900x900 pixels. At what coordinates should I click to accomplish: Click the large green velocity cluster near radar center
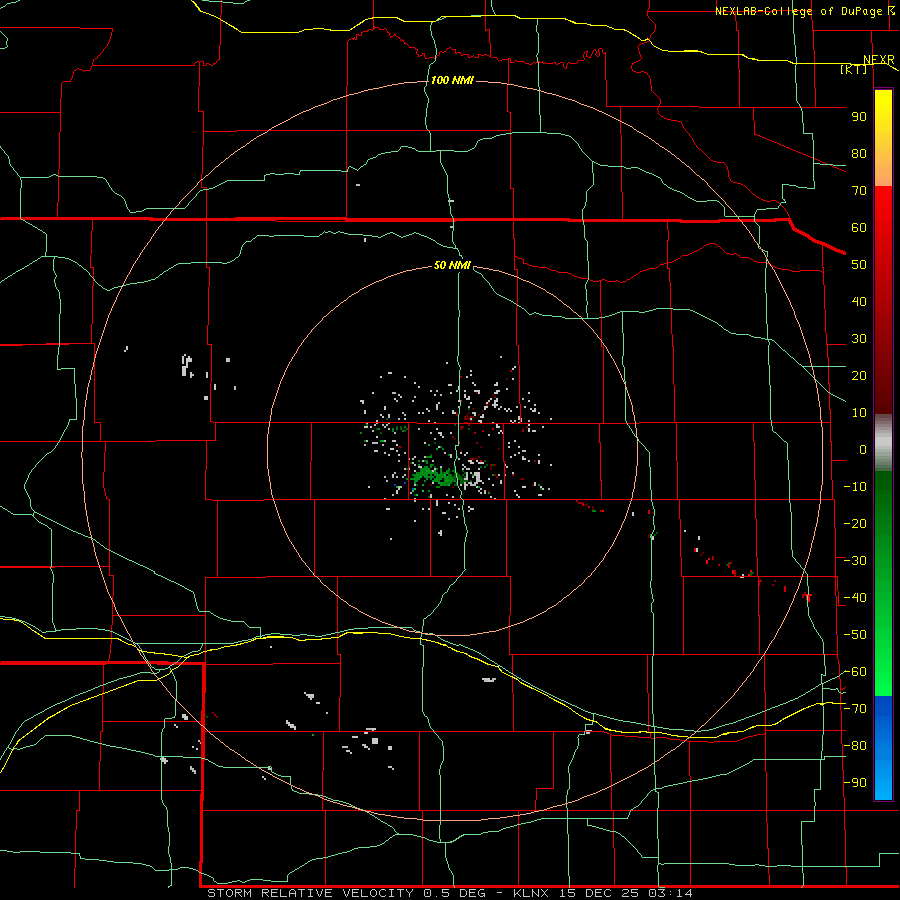point(438,475)
